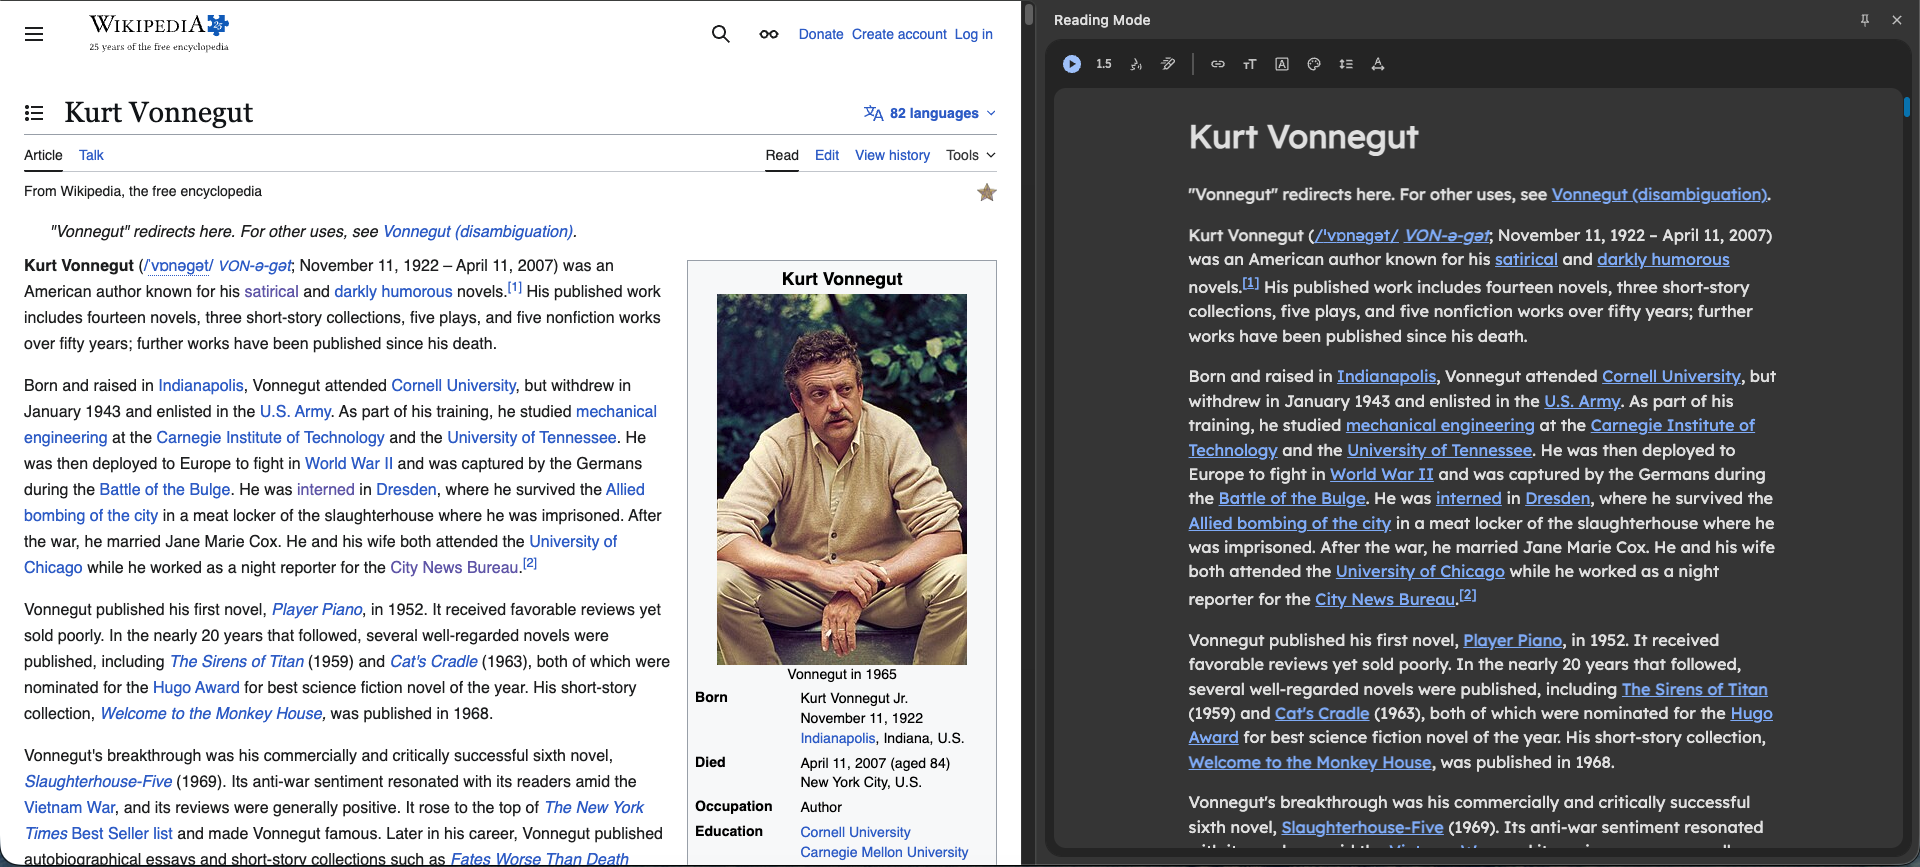This screenshot has width=1920, height=867.
Task: Click Hugo Award link in Wikipedia article
Action: click(x=196, y=687)
